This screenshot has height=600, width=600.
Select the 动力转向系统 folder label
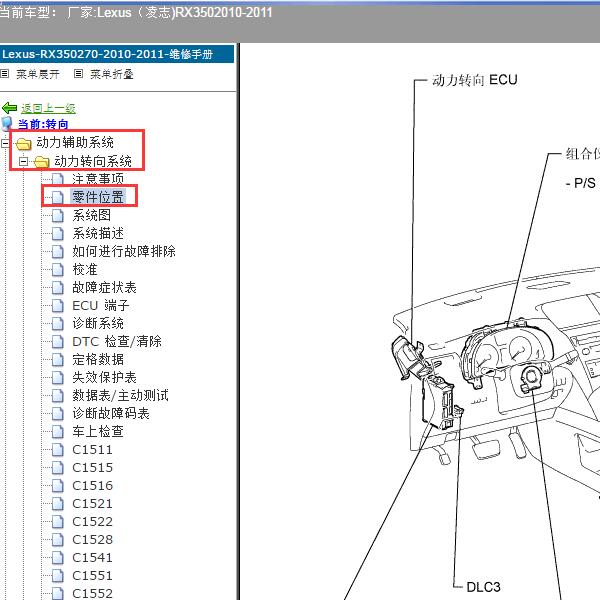[93, 161]
